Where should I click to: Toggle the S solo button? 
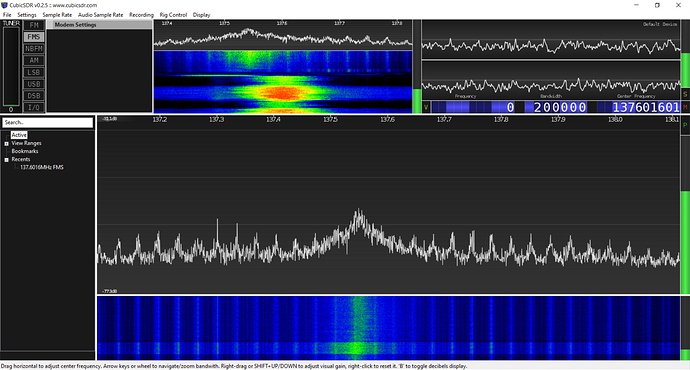click(685, 94)
